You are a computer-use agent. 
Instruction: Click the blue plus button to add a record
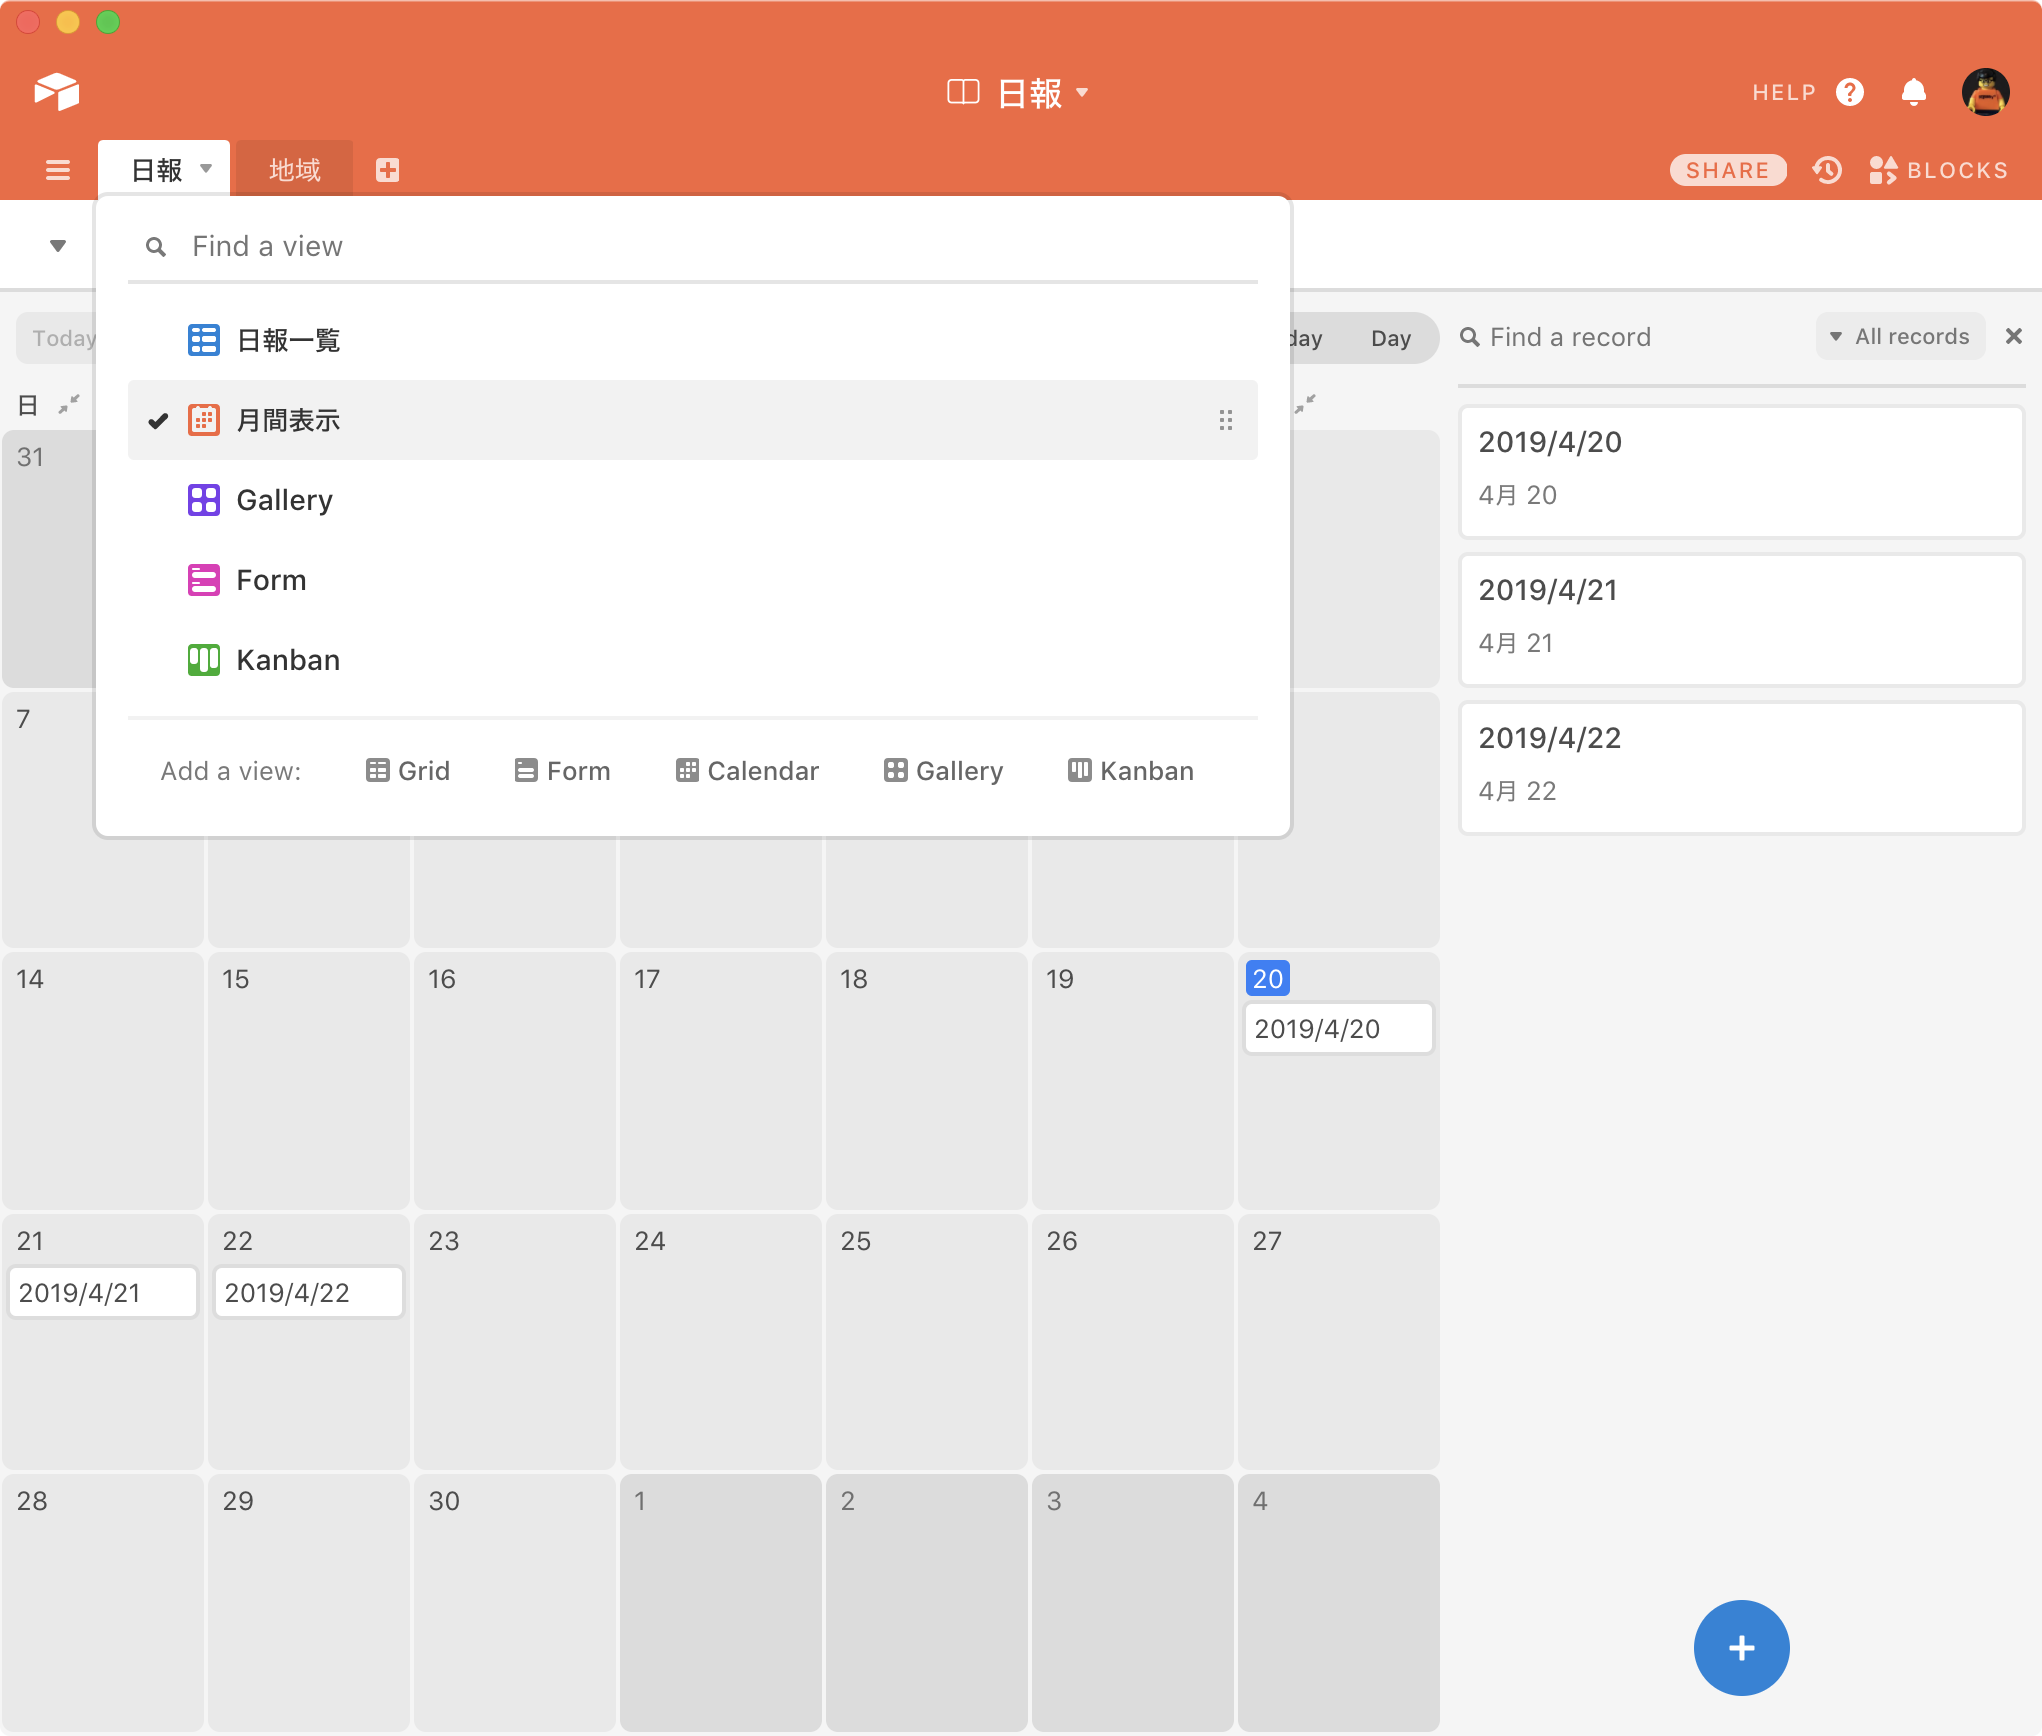tap(1741, 1648)
